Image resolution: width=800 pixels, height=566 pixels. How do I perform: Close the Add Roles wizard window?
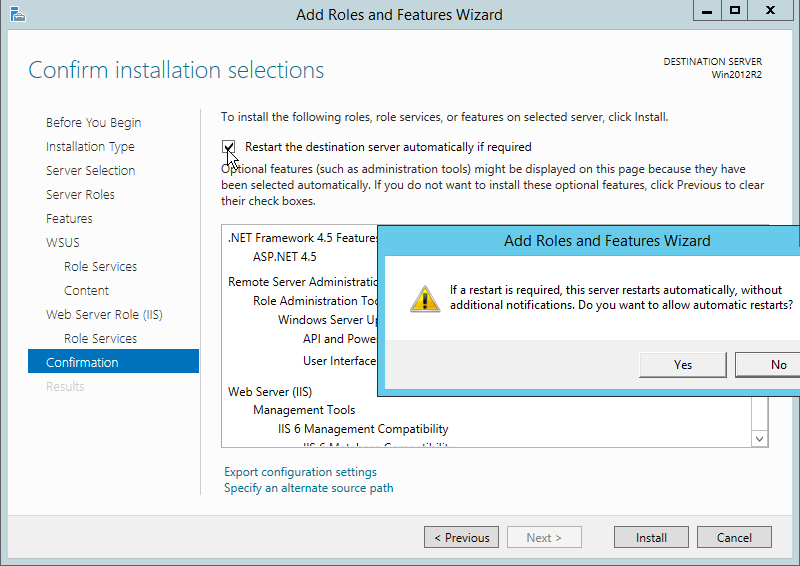click(x=770, y=11)
